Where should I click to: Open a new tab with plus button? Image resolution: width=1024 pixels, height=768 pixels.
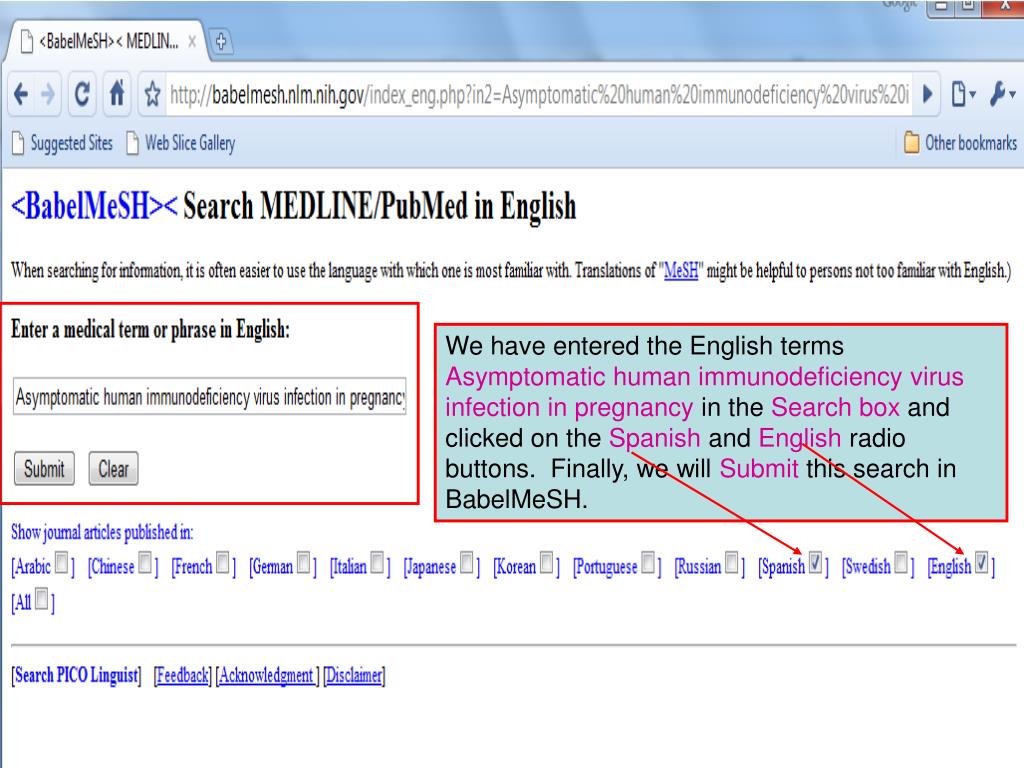click(221, 42)
